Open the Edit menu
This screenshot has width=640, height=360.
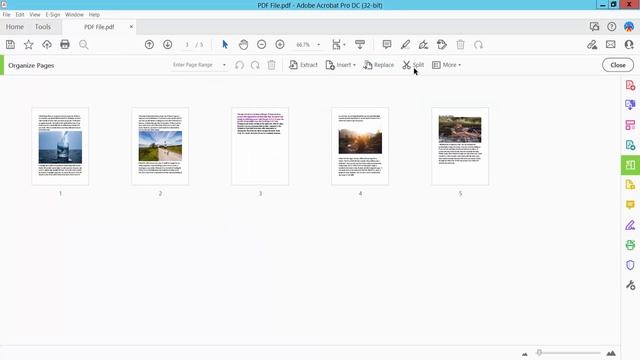coord(20,14)
